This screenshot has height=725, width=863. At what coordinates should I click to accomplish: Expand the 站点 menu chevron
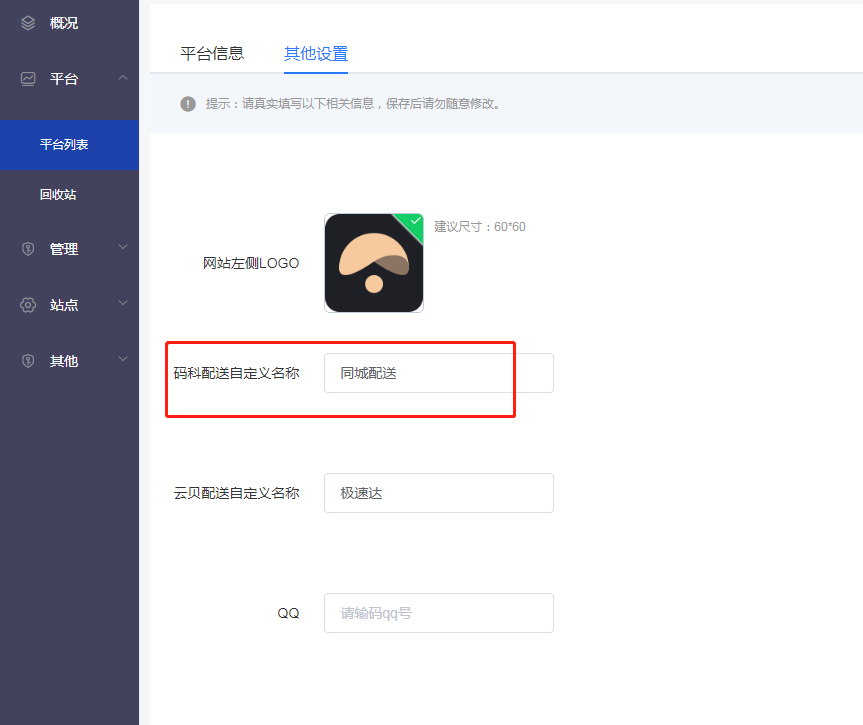coord(123,303)
